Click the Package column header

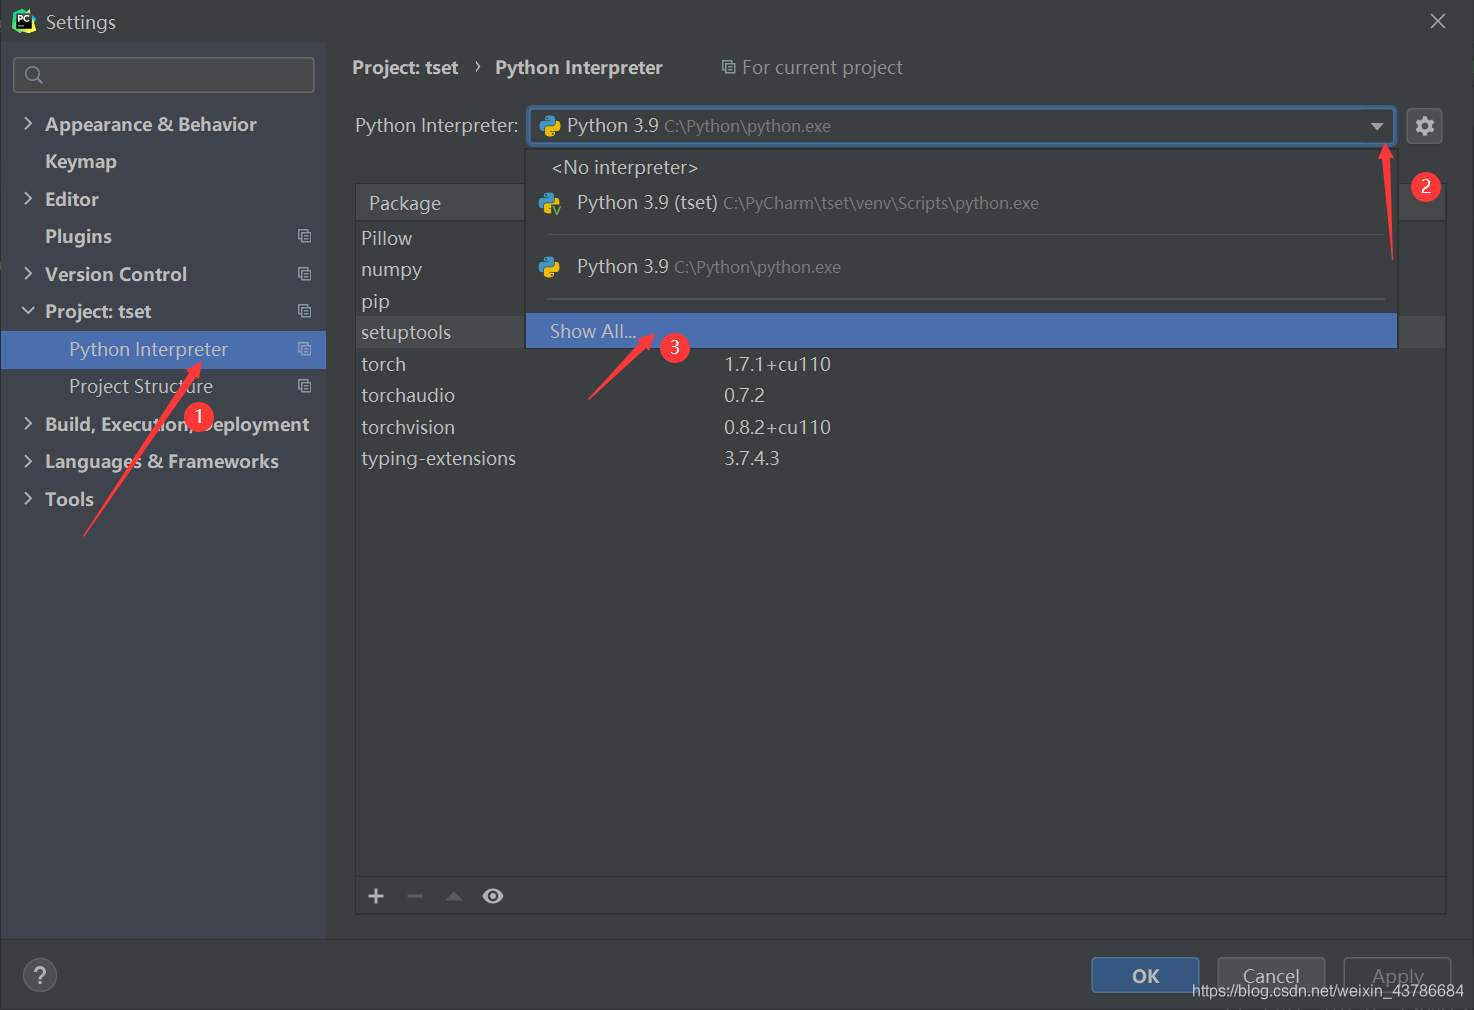(440, 203)
